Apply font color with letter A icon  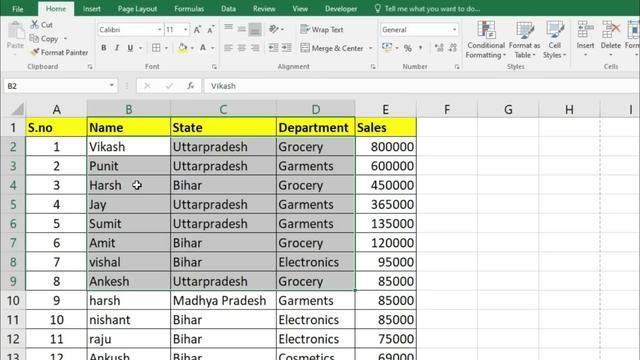(203, 48)
